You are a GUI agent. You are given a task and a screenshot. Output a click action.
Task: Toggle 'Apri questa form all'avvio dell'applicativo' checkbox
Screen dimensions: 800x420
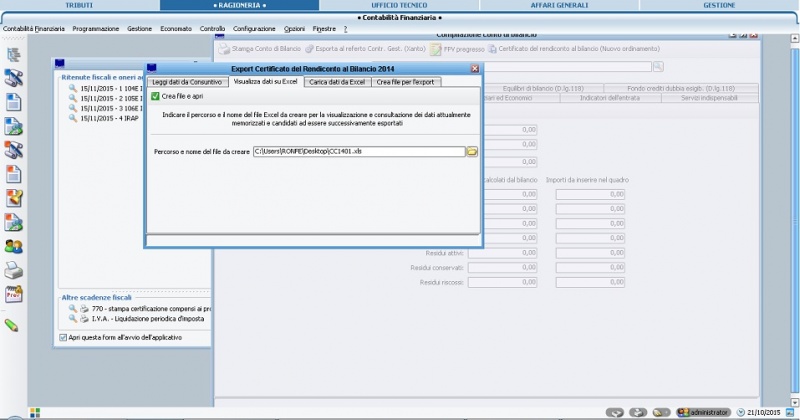pos(65,338)
